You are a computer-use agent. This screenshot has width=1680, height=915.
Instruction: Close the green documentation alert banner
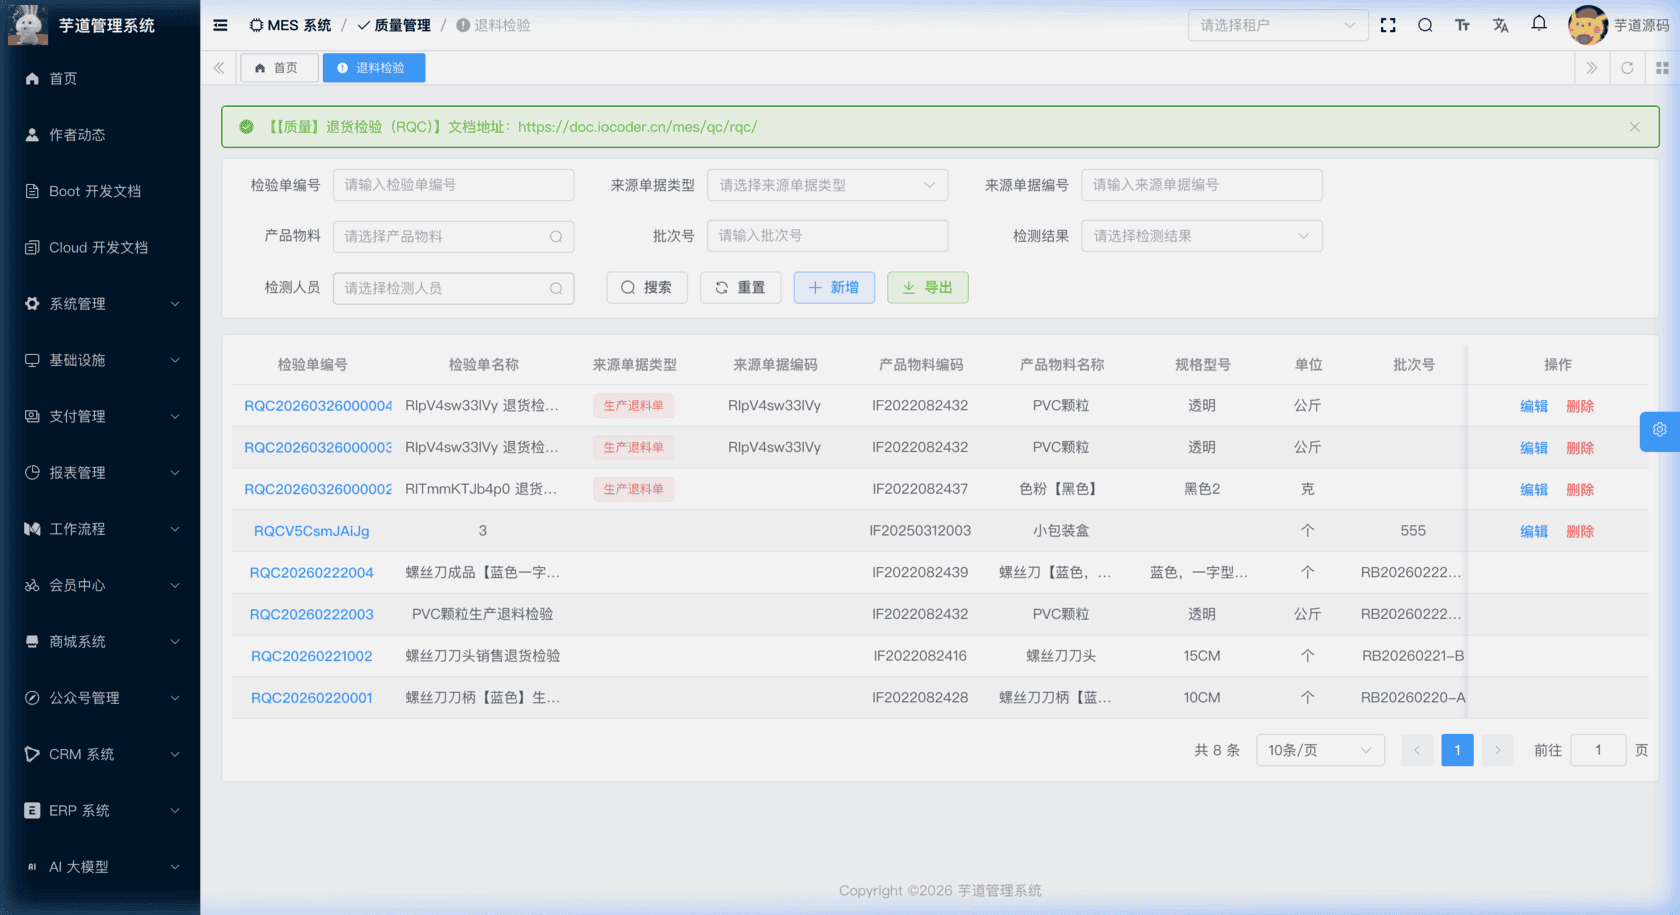[1634, 127]
